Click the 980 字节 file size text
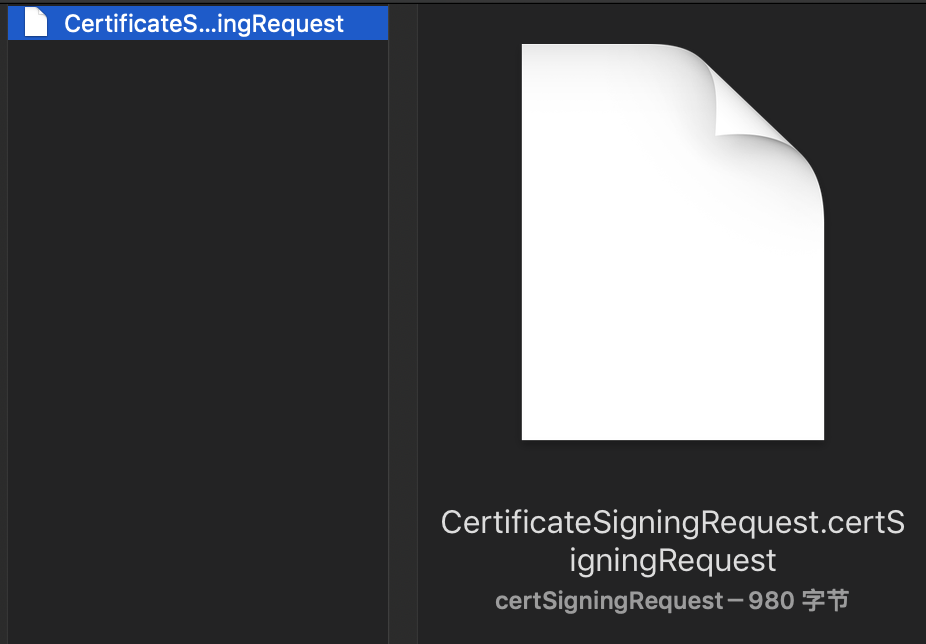Image resolution: width=926 pixels, height=644 pixels. [x=798, y=601]
